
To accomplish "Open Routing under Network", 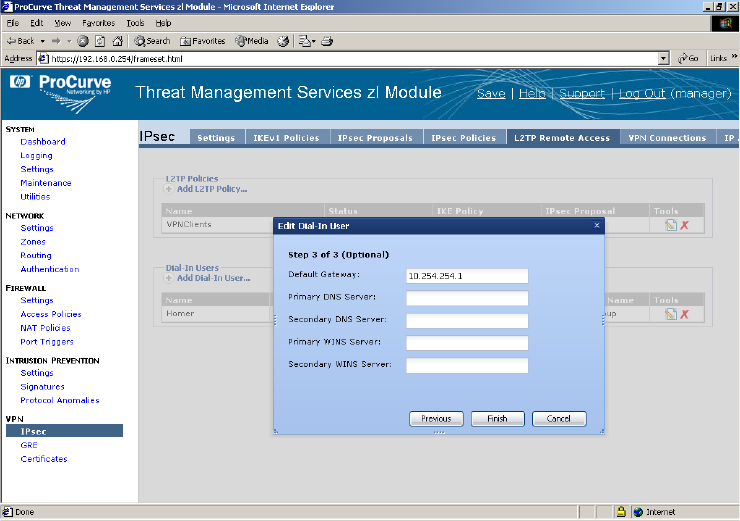I will [x=36, y=255].
